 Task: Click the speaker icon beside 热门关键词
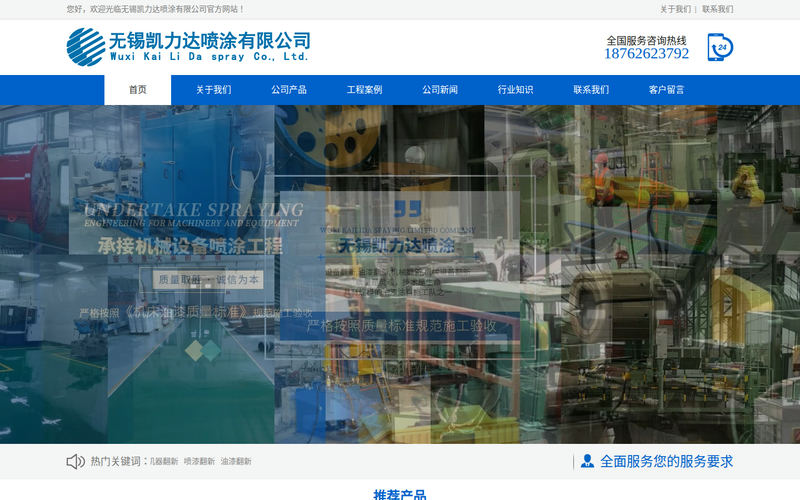point(76,461)
